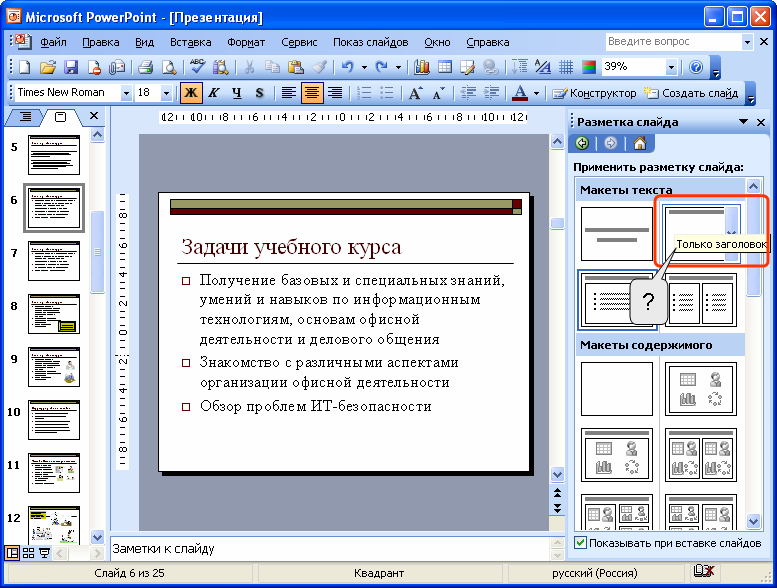Click the Back arrow in task pane

point(582,144)
